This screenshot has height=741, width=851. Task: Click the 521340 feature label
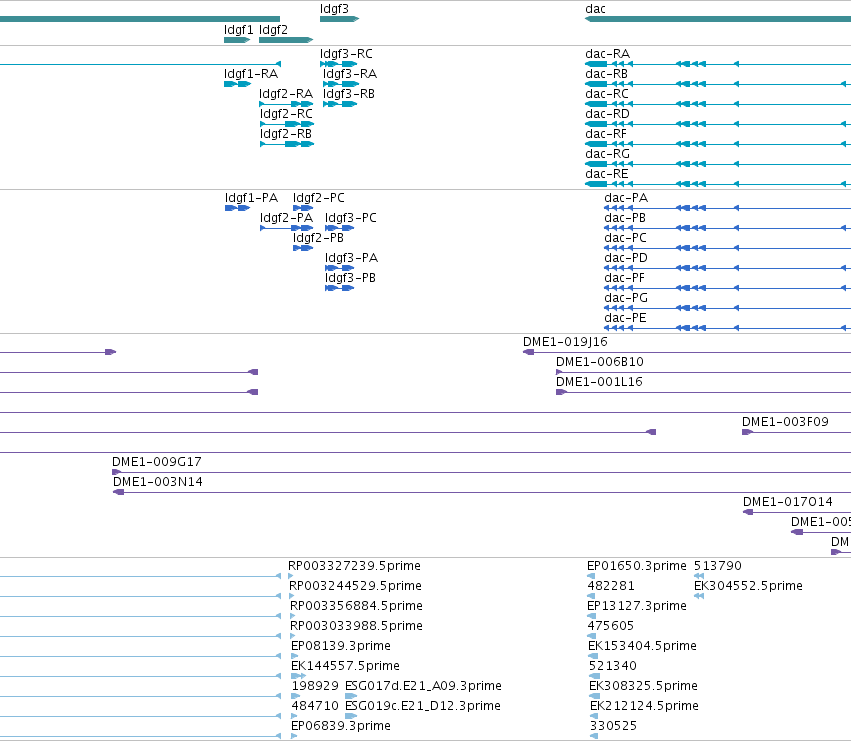point(613,666)
